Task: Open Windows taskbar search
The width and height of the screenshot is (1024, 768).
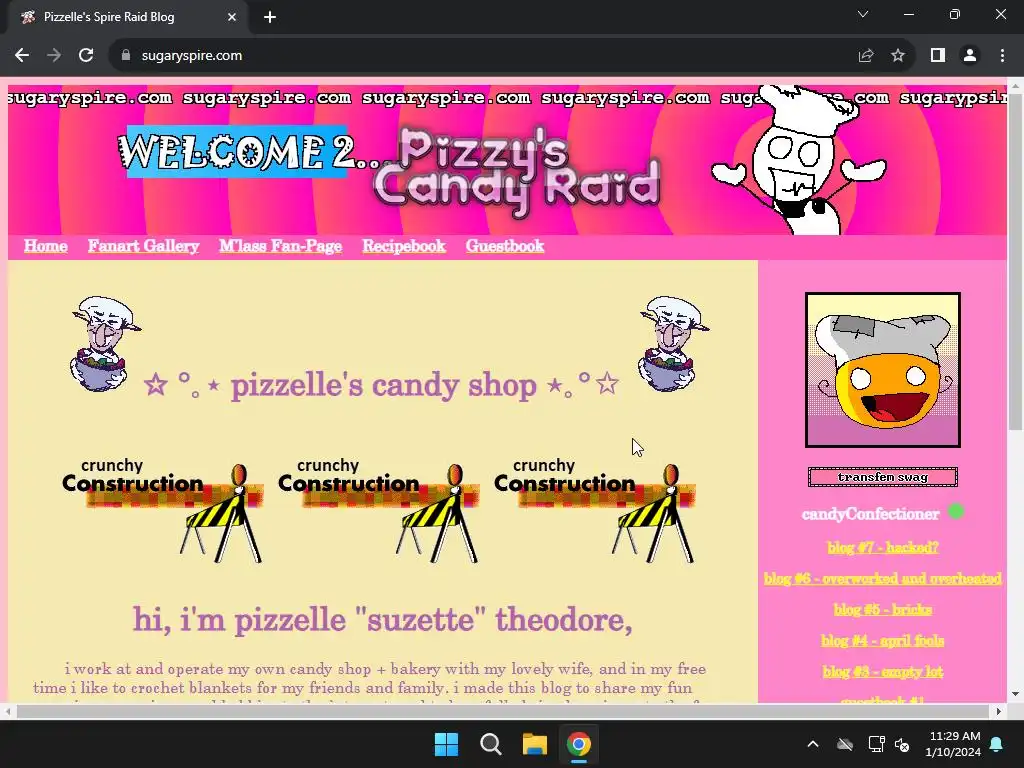Action: (x=490, y=744)
